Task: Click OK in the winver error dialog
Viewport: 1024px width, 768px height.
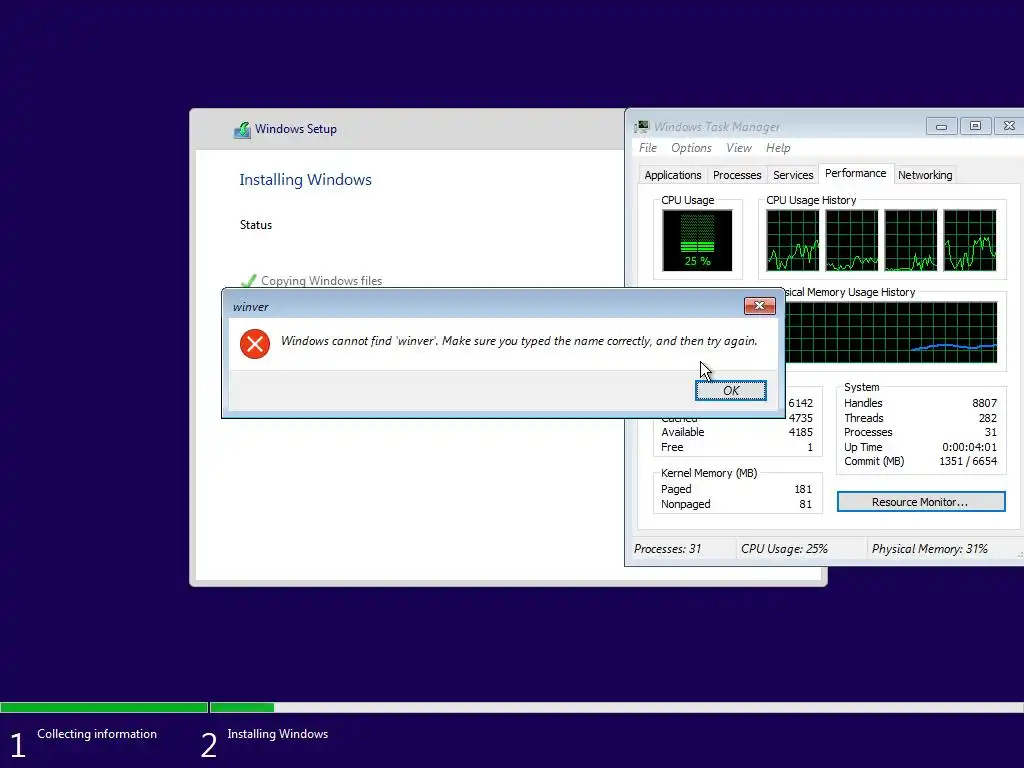Action: pyautogui.click(x=730, y=391)
